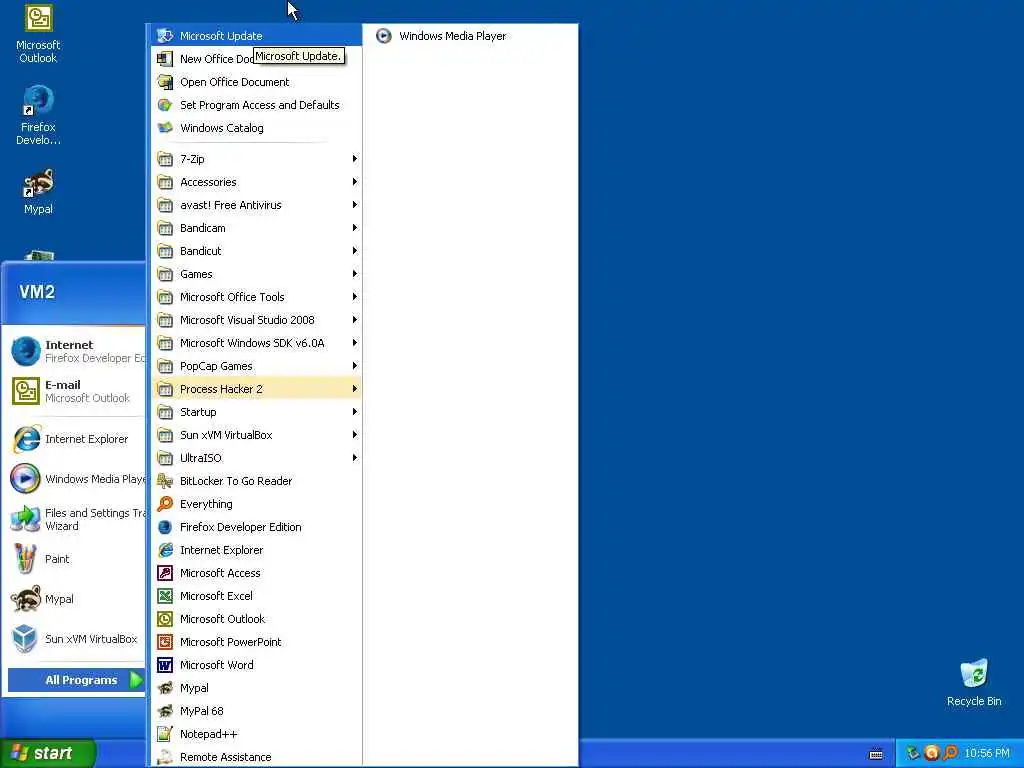The width and height of the screenshot is (1024, 768).
Task: Click Firefox Developer Edition icon in All Programs
Action: point(165,526)
